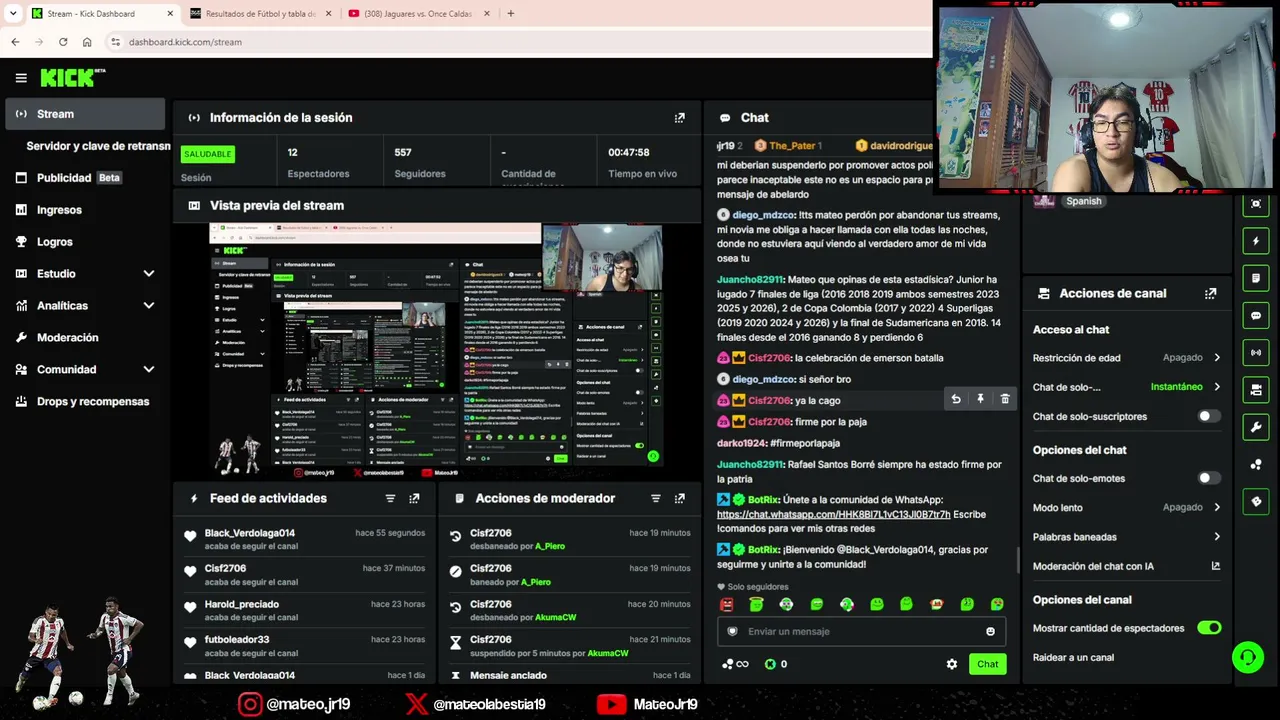The height and width of the screenshot is (720, 1280).
Task: Click the green headset support button
Action: point(1248,658)
